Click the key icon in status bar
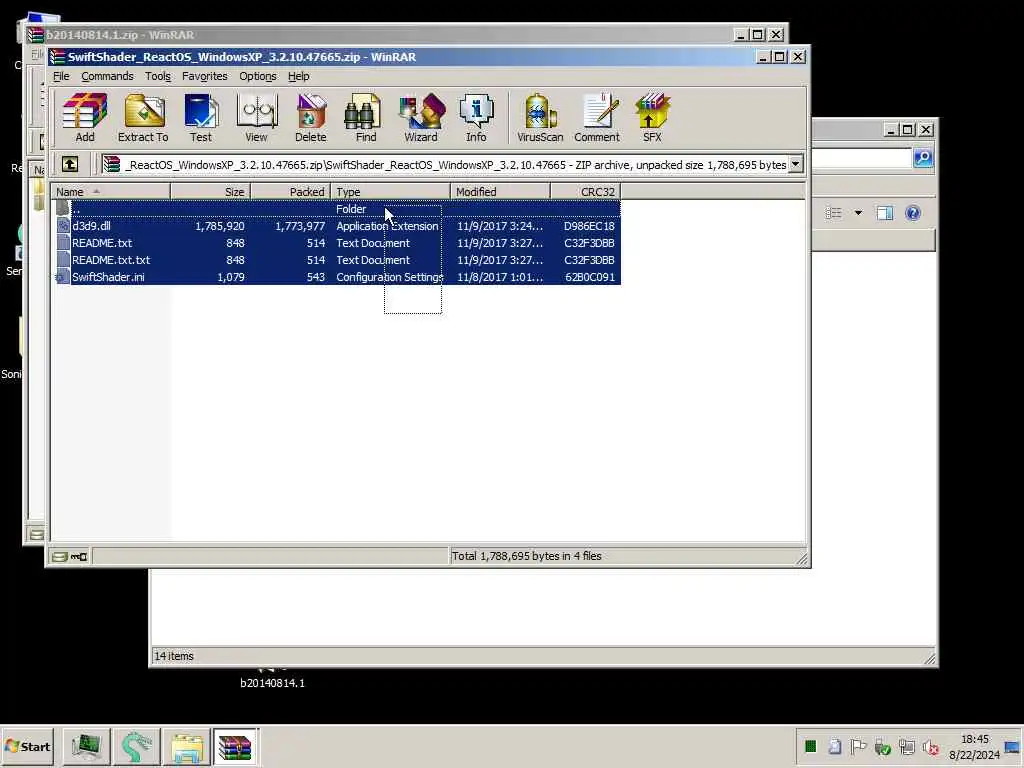Image resolution: width=1024 pixels, height=768 pixels. (x=79, y=556)
